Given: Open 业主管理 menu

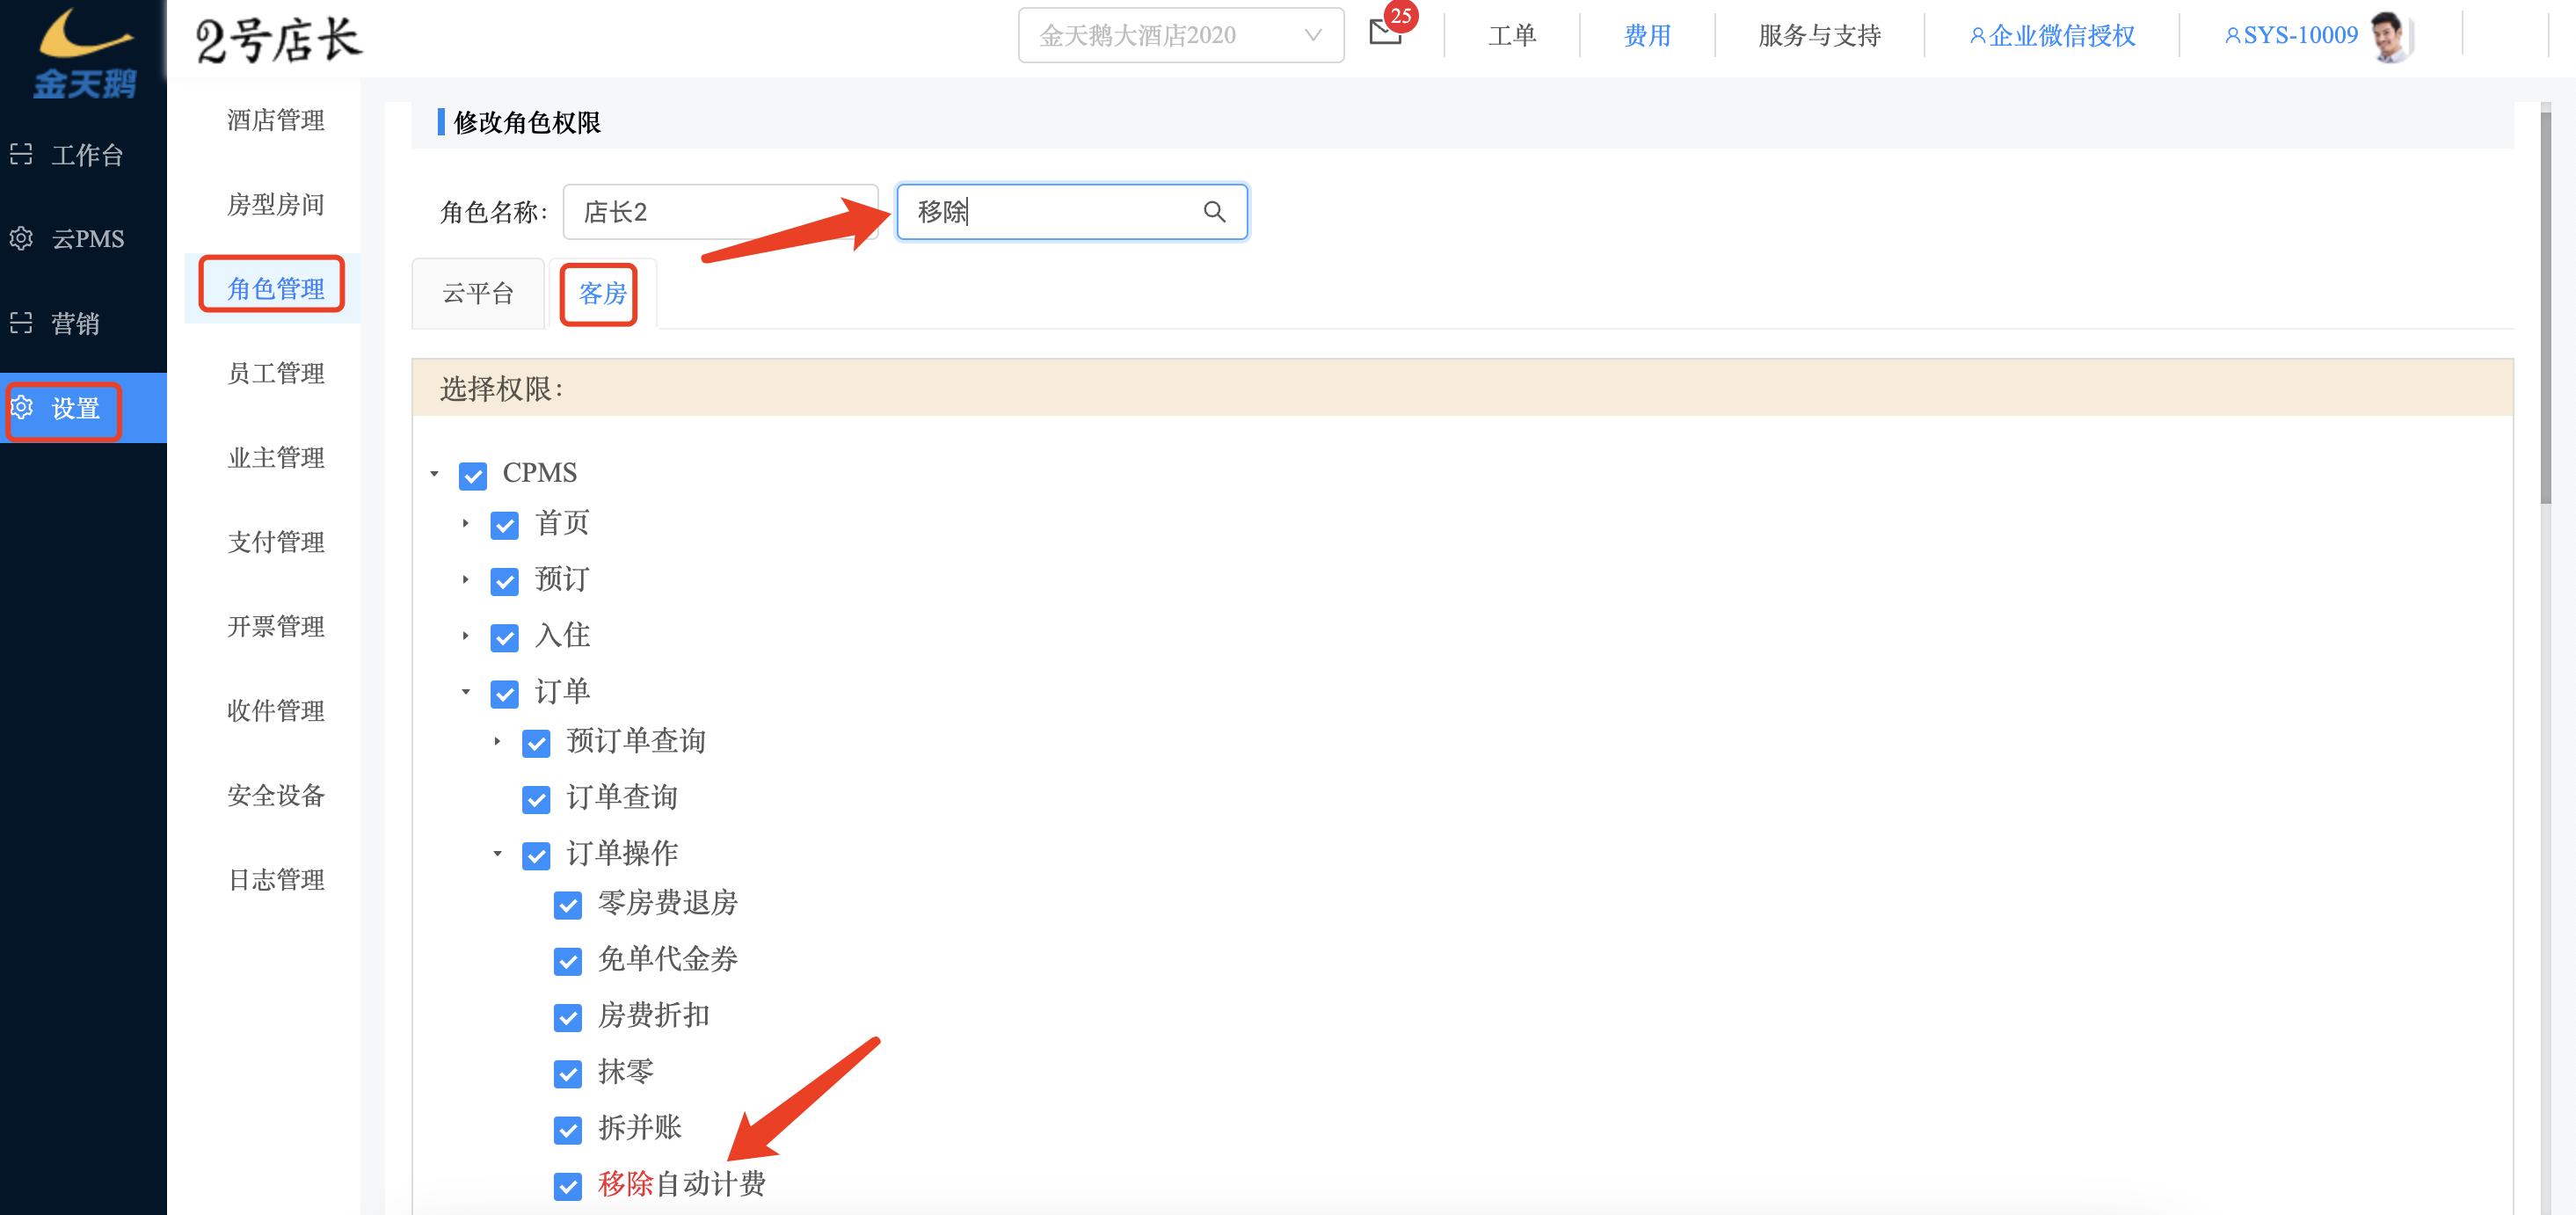Looking at the screenshot, I should tap(275, 457).
